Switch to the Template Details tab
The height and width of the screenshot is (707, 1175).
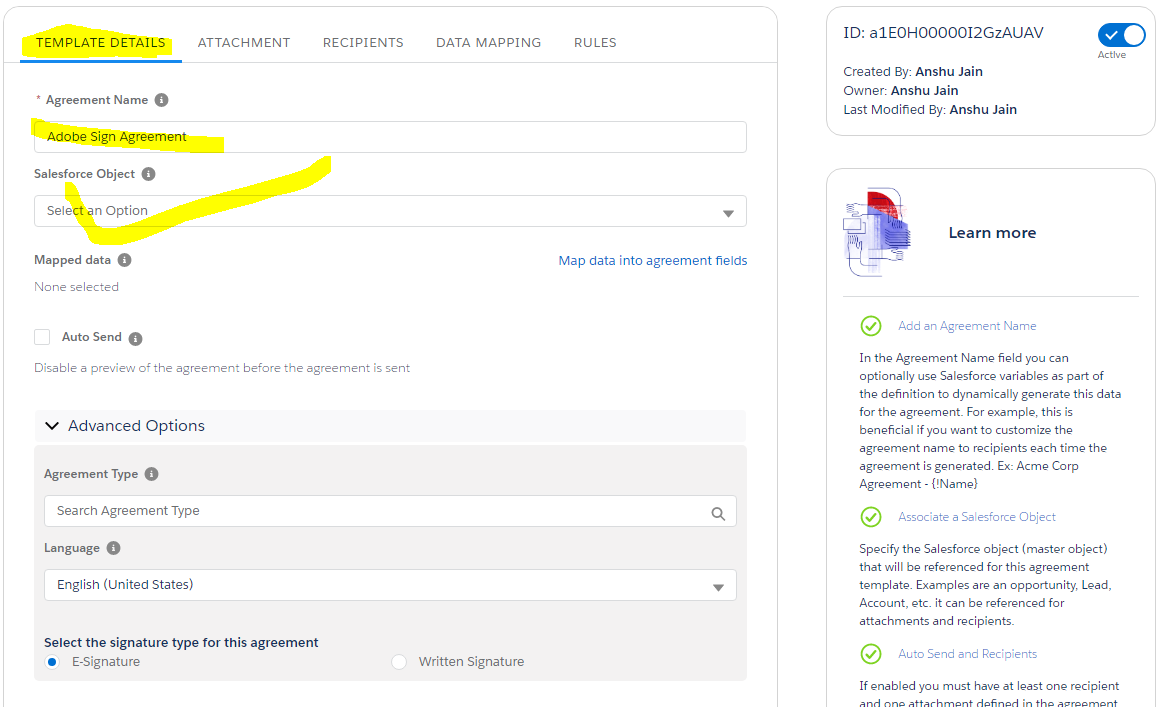pos(100,43)
